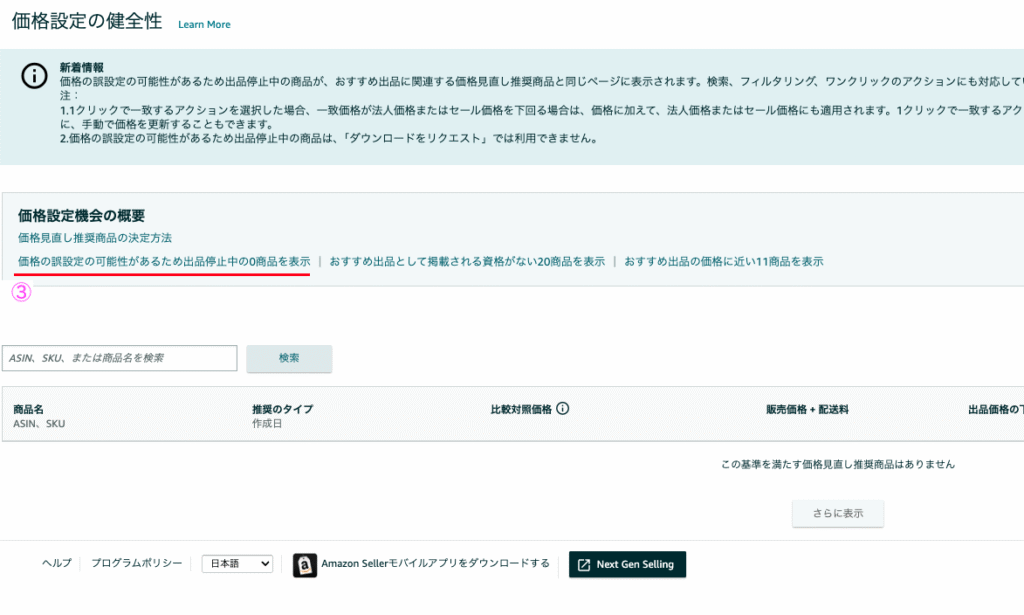Click the external-link icon on Next Gen Selling

click(x=583, y=565)
